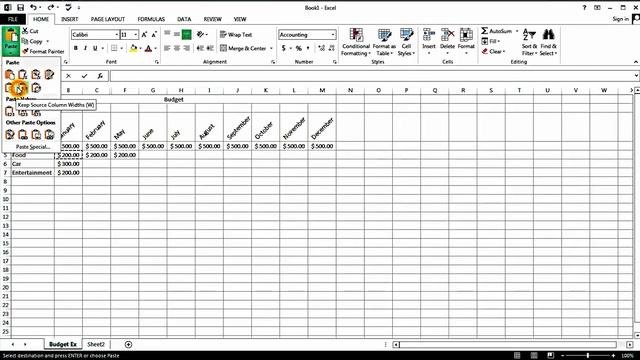Select Values & Source Formatting paste icon

[x=36, y=112]
